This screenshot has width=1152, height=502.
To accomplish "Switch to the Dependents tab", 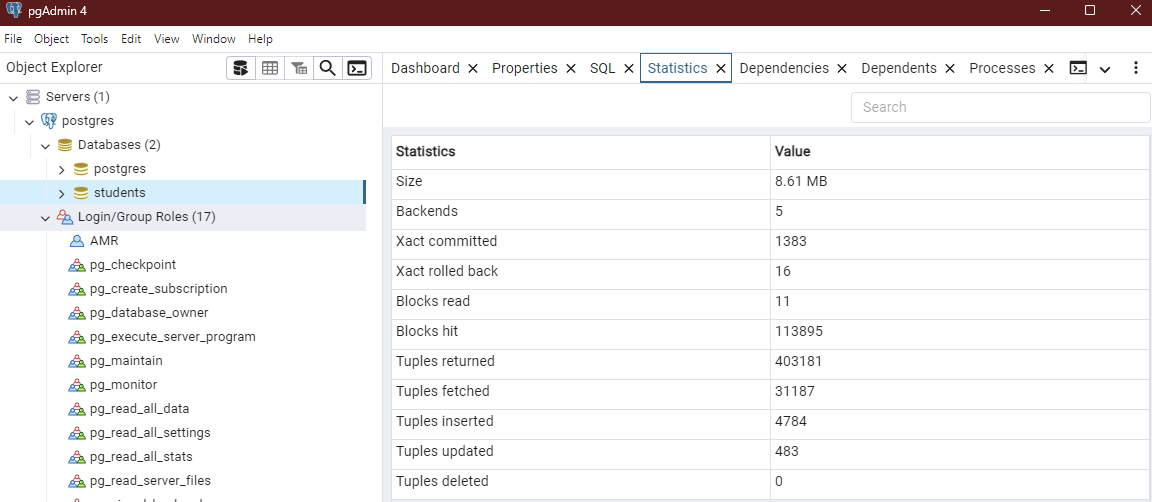I will click(x=899, y=68).
